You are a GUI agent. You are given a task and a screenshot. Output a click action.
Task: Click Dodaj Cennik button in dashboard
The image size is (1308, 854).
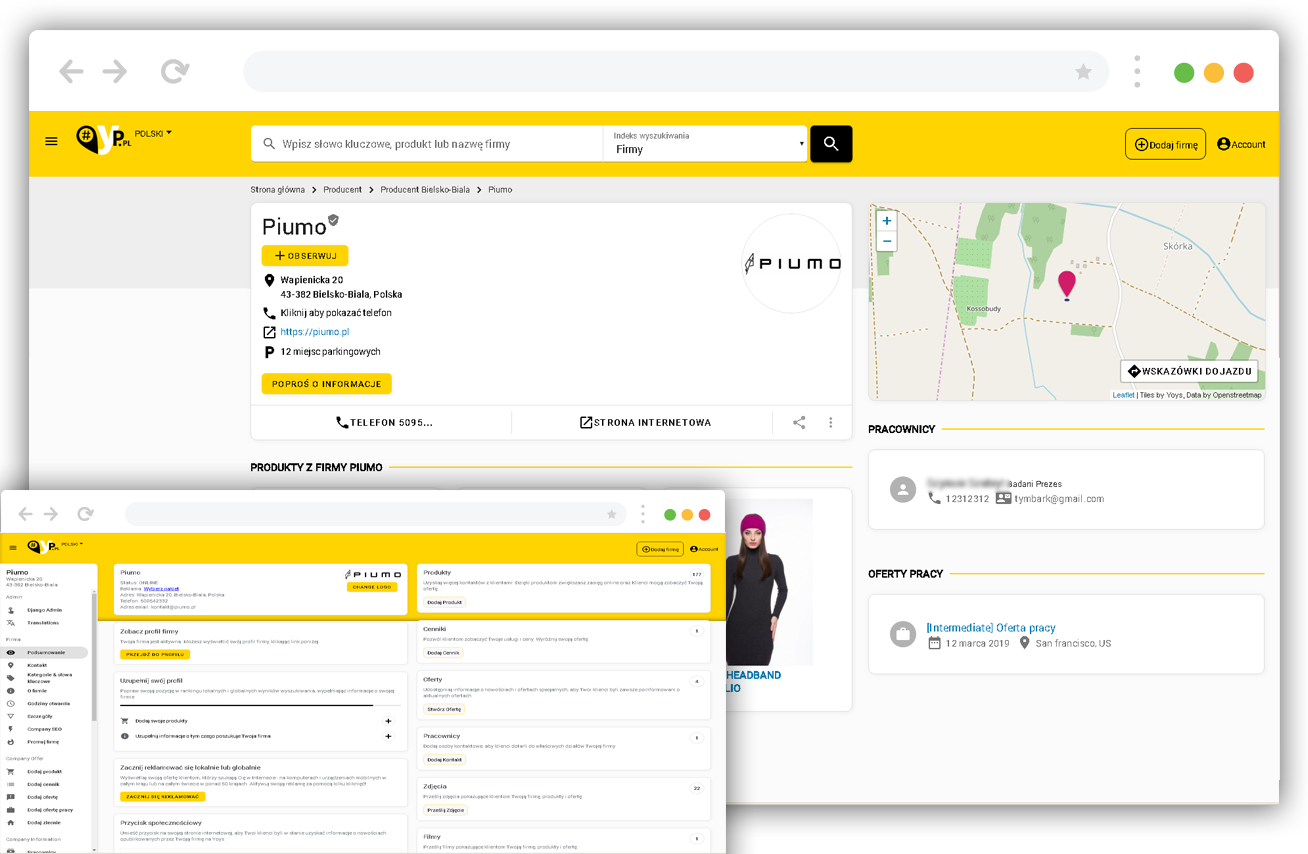[x=443, y=652]
